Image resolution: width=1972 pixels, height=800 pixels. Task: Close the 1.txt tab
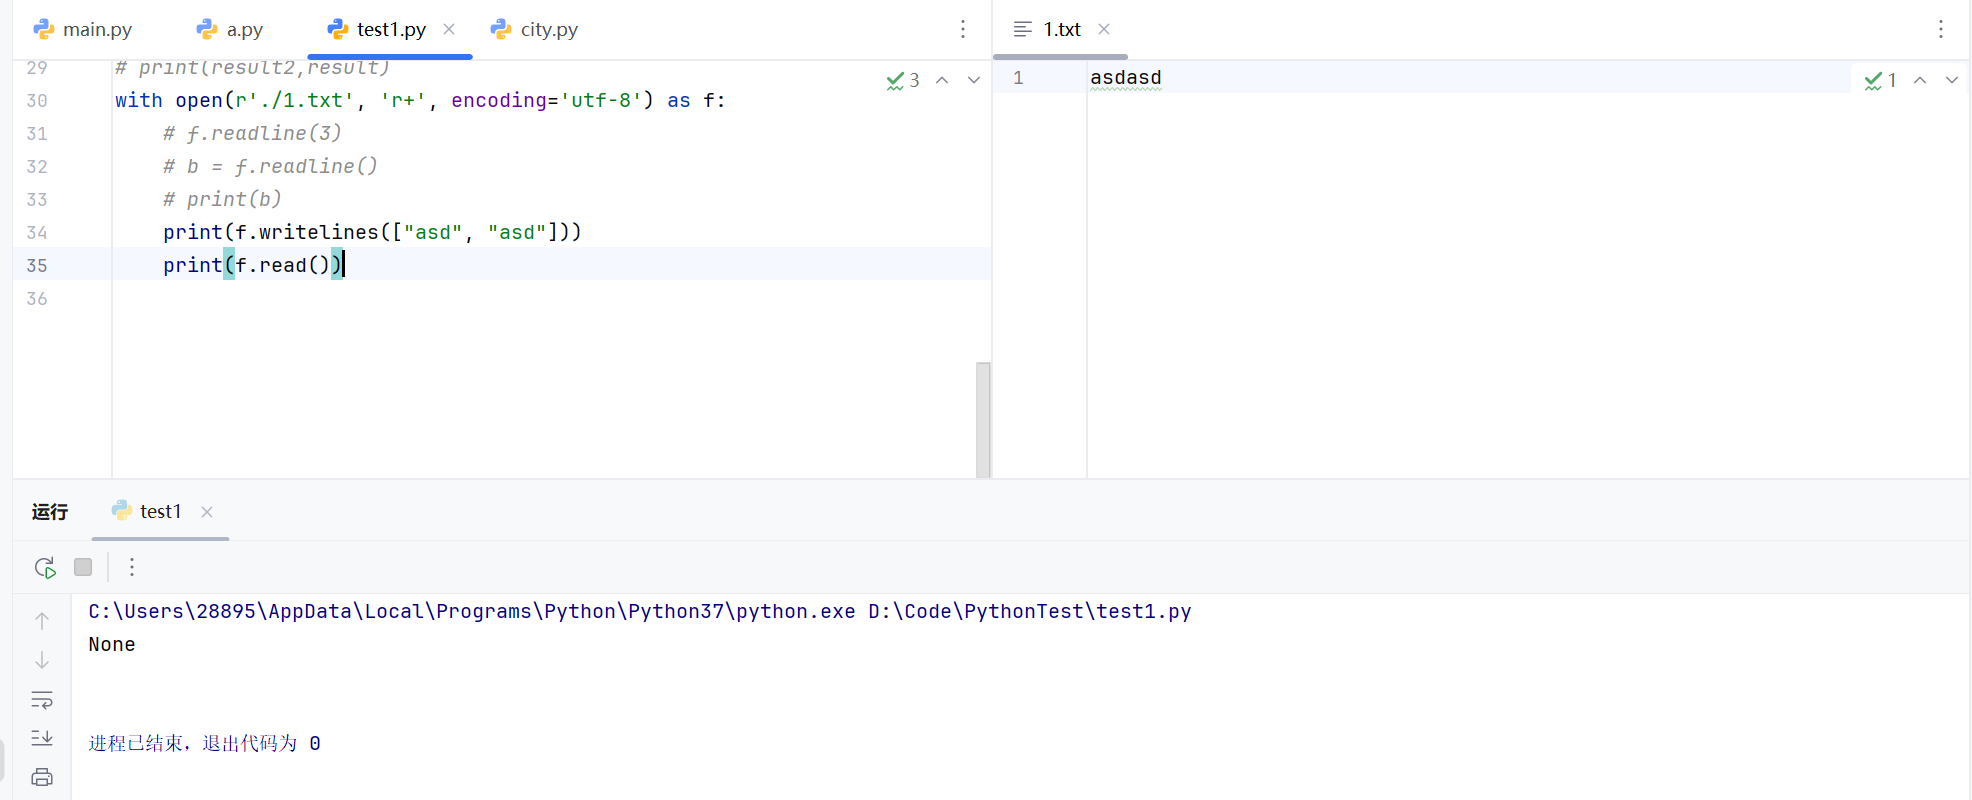click(1104, 29)
